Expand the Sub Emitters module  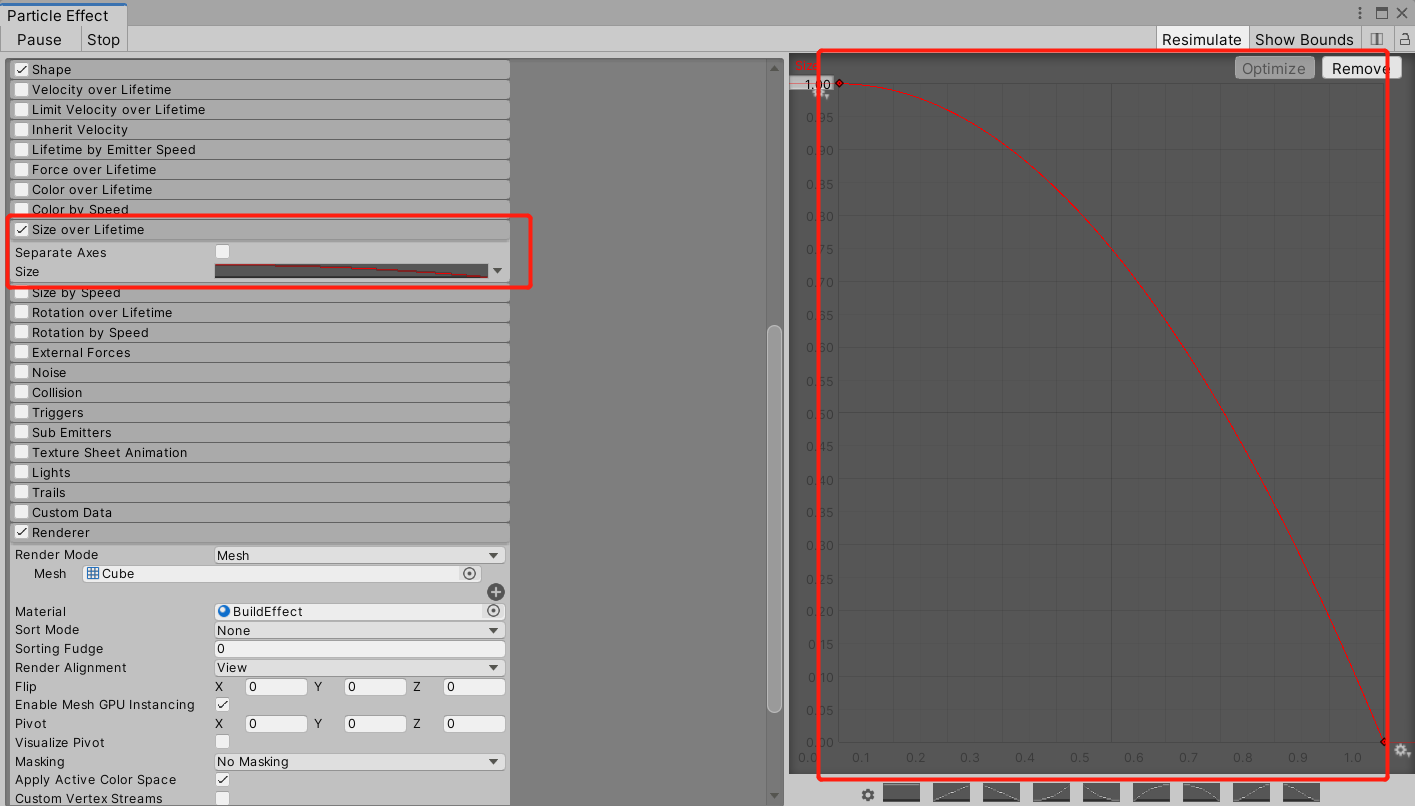260,432
